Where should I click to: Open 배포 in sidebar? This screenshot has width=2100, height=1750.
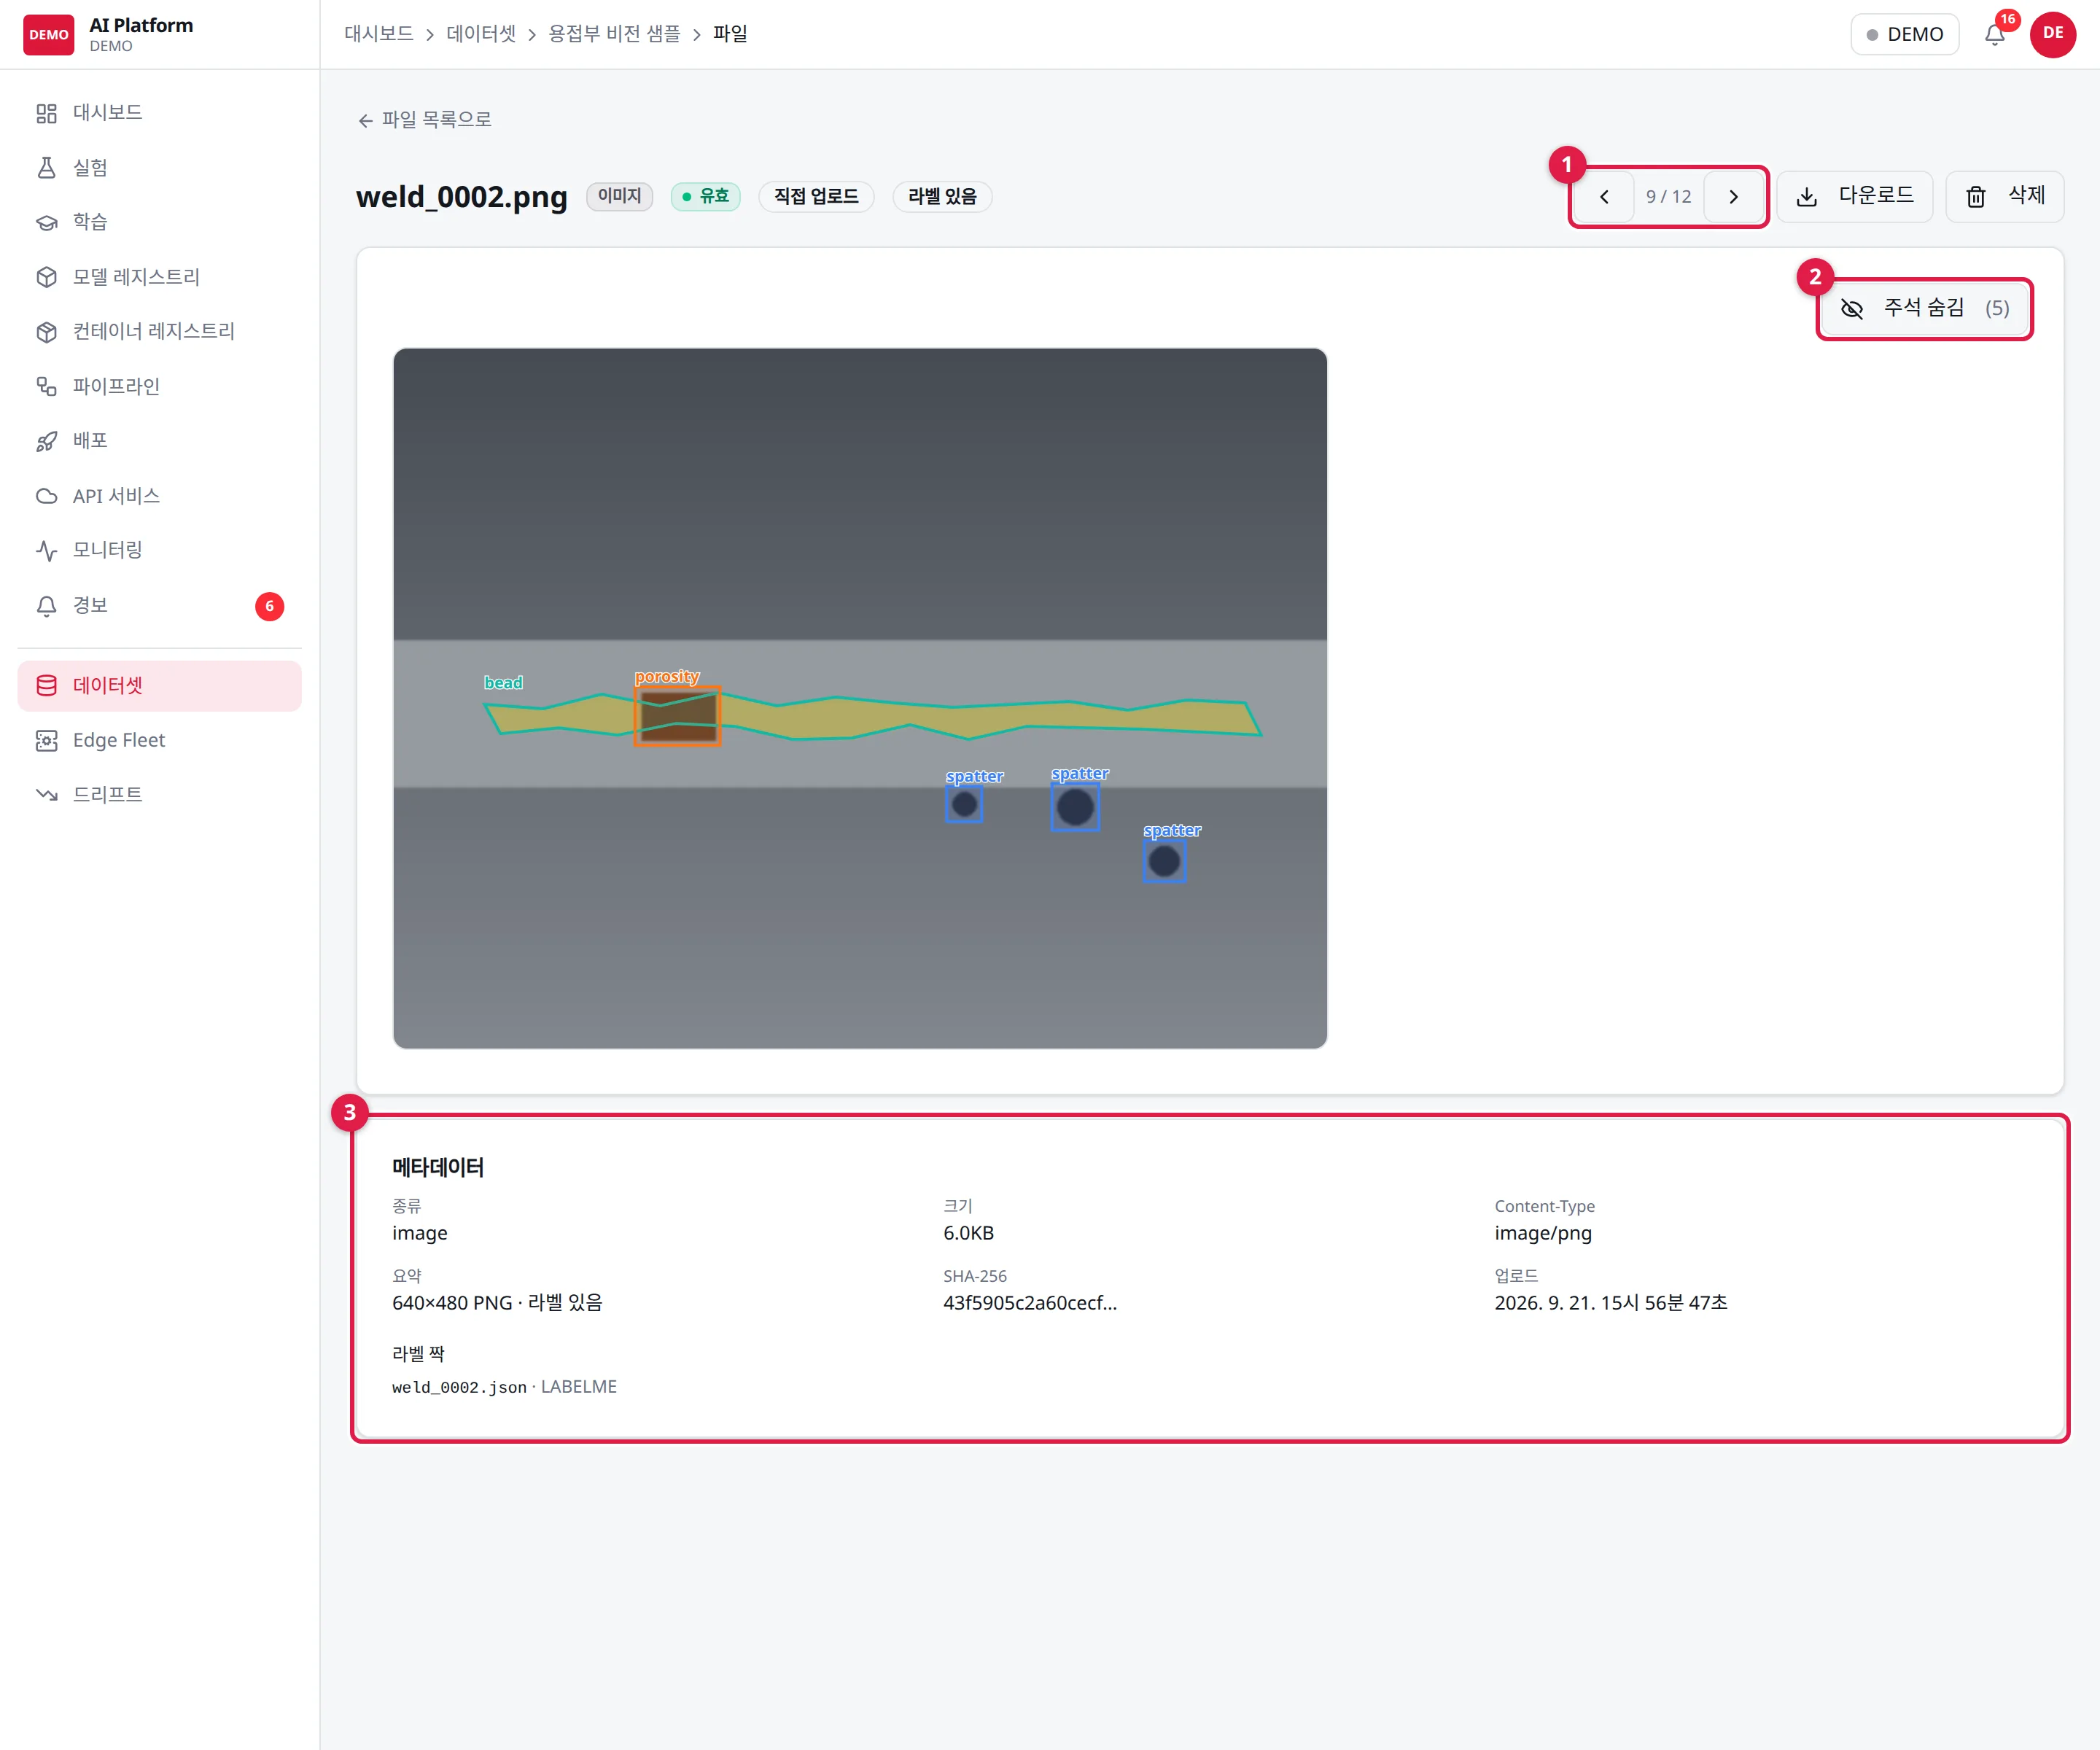160,441
